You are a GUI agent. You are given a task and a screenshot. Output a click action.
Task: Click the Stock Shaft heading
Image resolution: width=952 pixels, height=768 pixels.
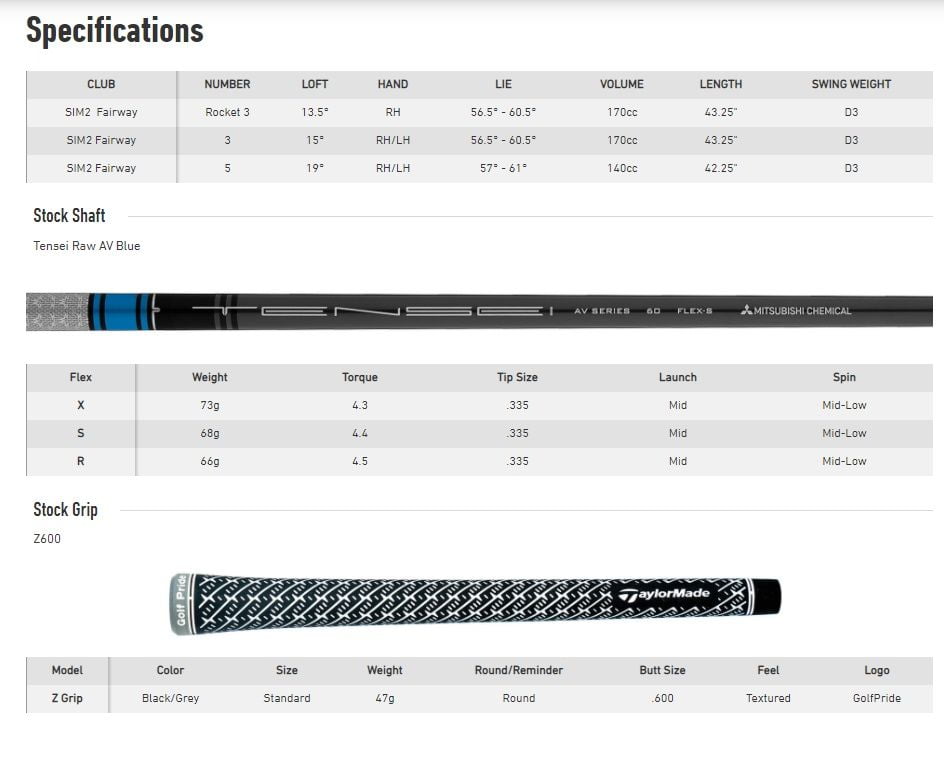[x=69, y=216]
